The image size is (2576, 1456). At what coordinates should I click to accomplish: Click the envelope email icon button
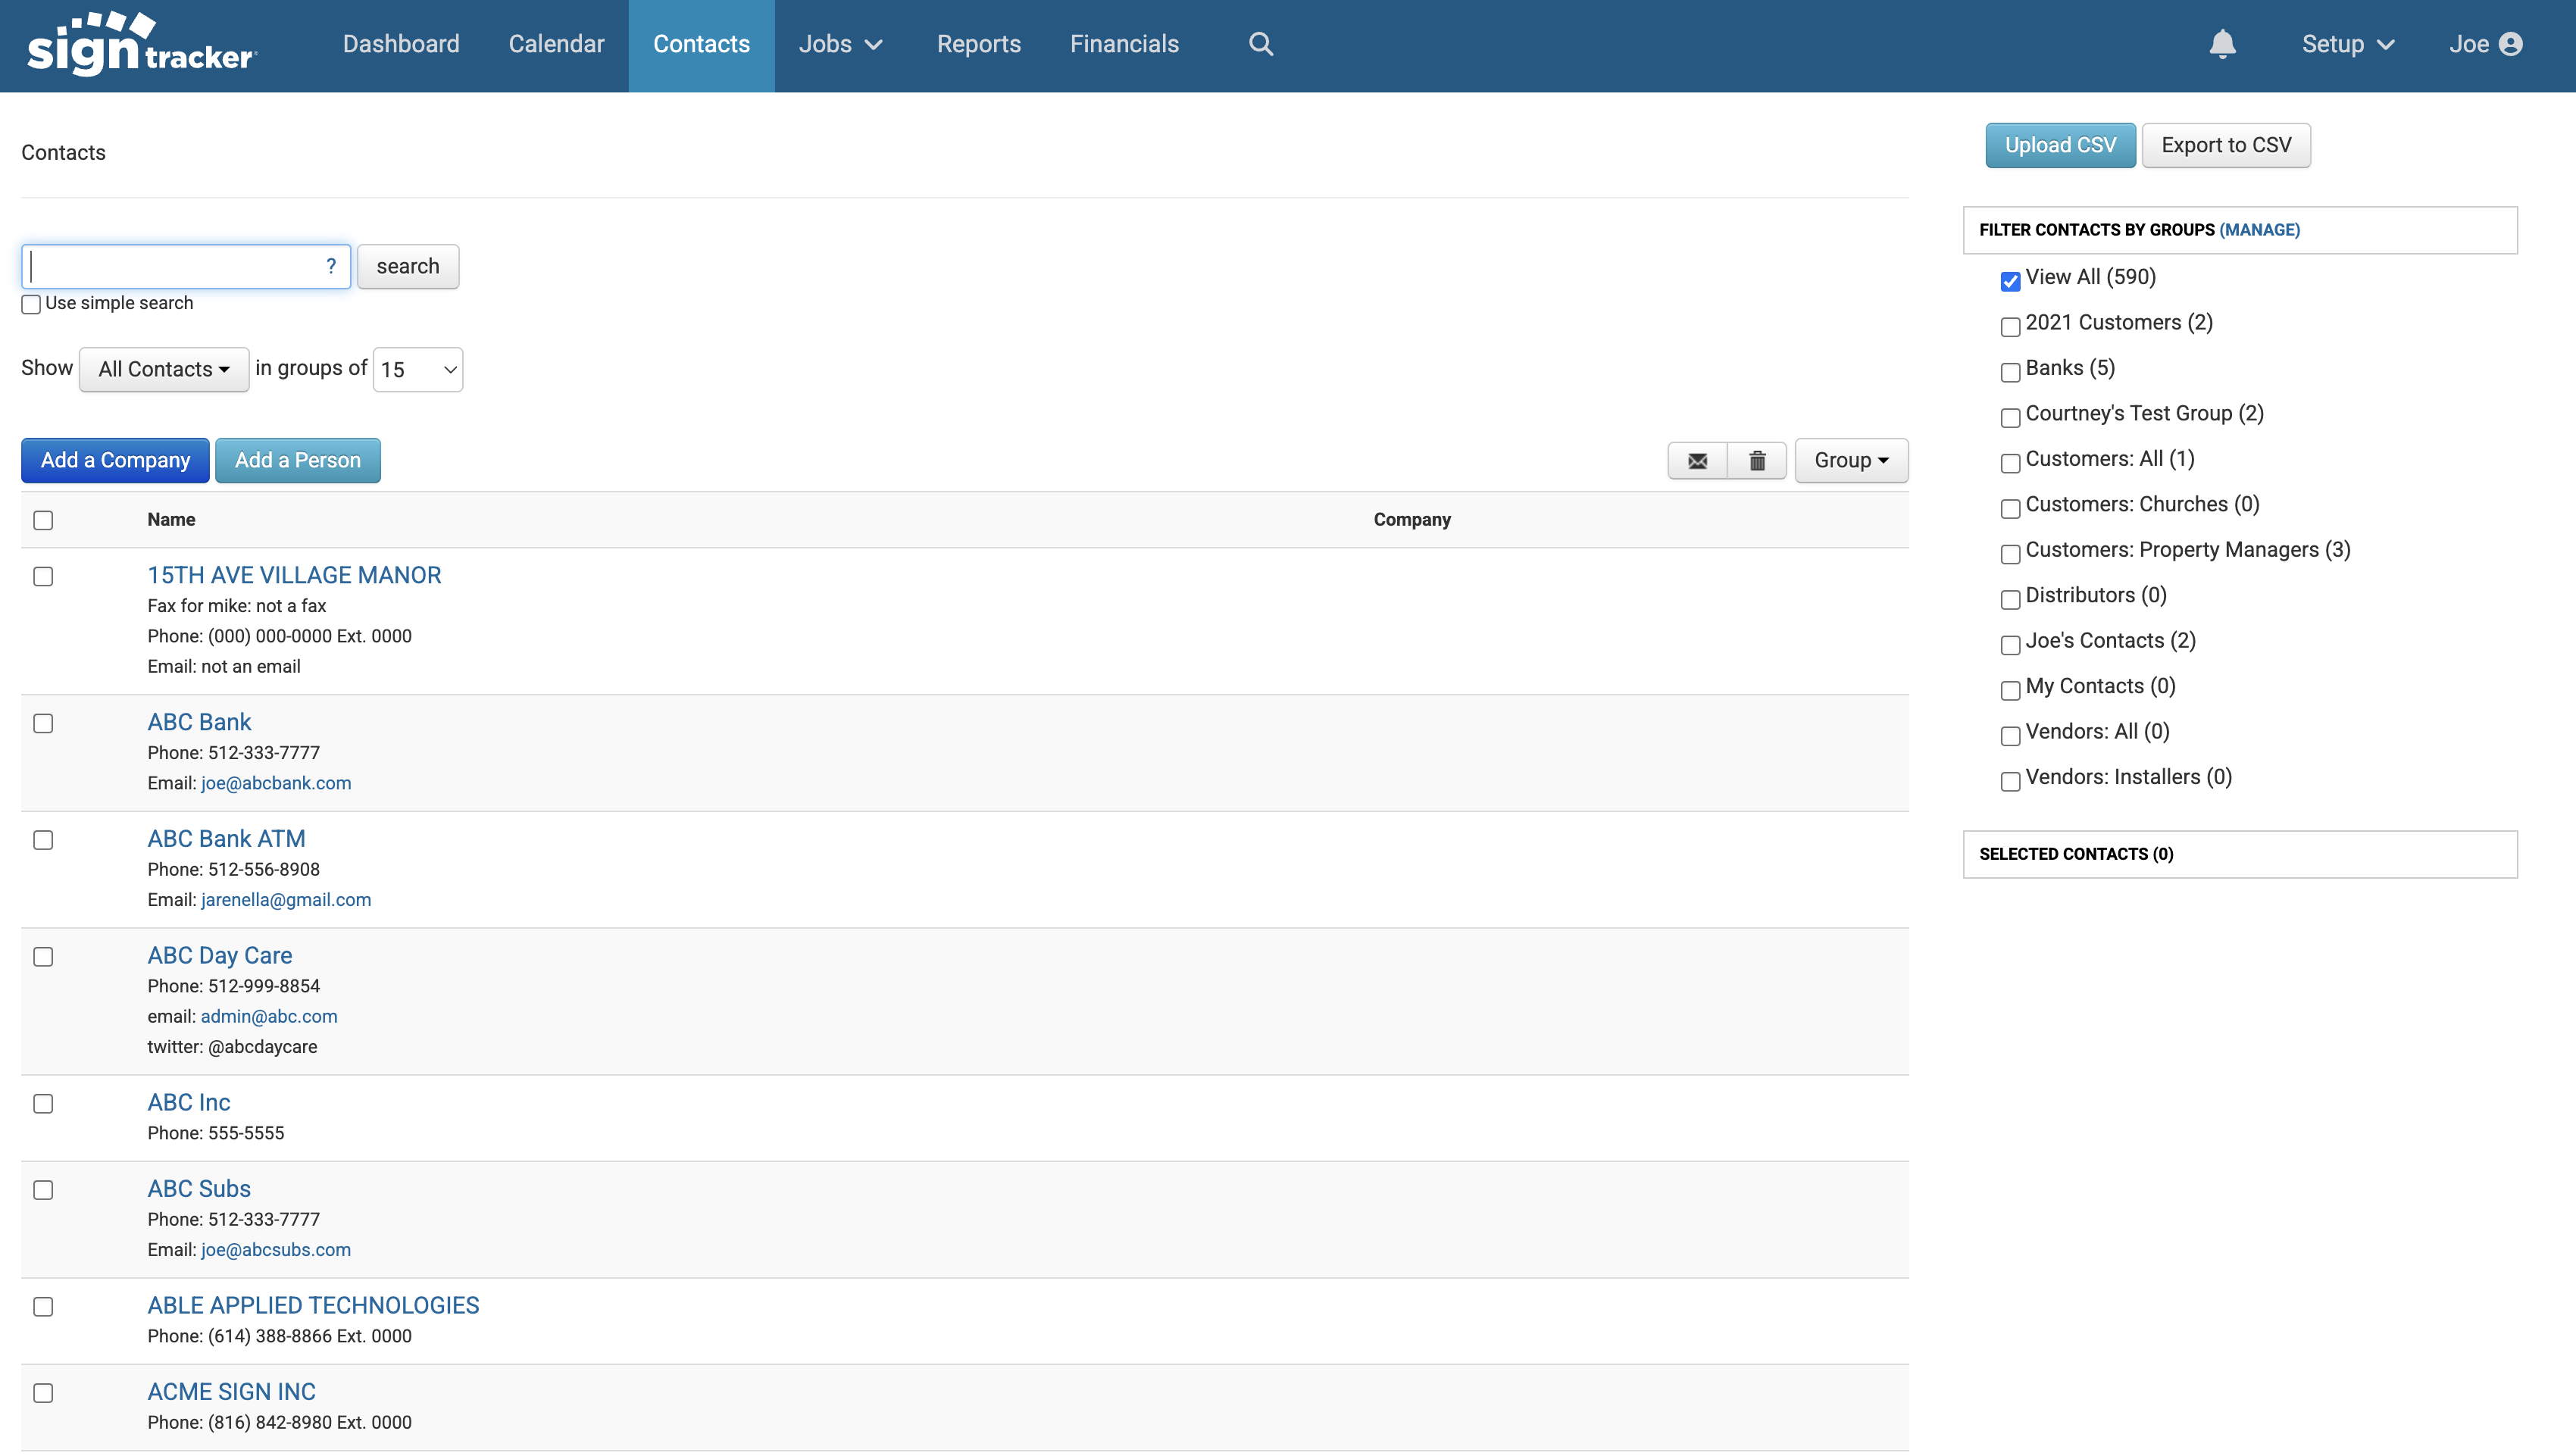1697,461
